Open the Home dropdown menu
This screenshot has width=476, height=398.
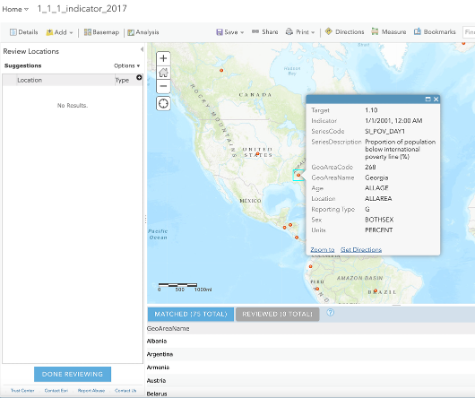click(x=15, y=9)
